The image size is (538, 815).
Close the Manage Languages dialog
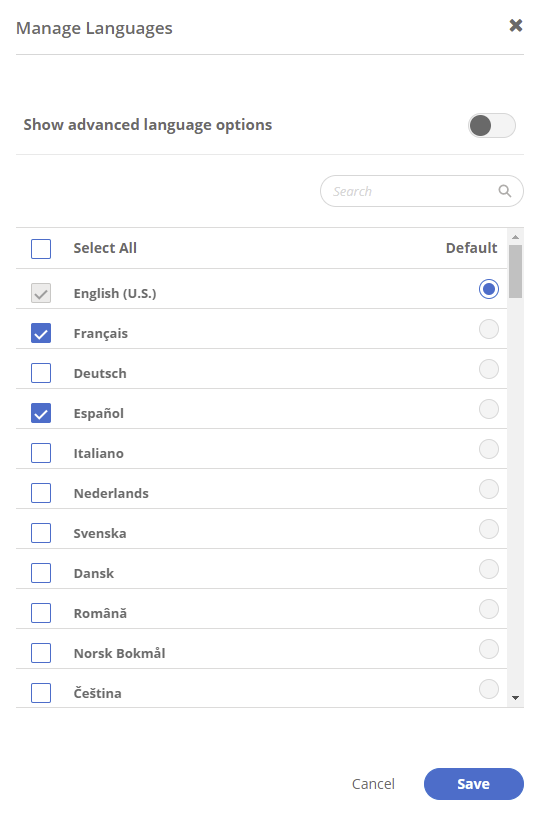click(x=515, y=25)
